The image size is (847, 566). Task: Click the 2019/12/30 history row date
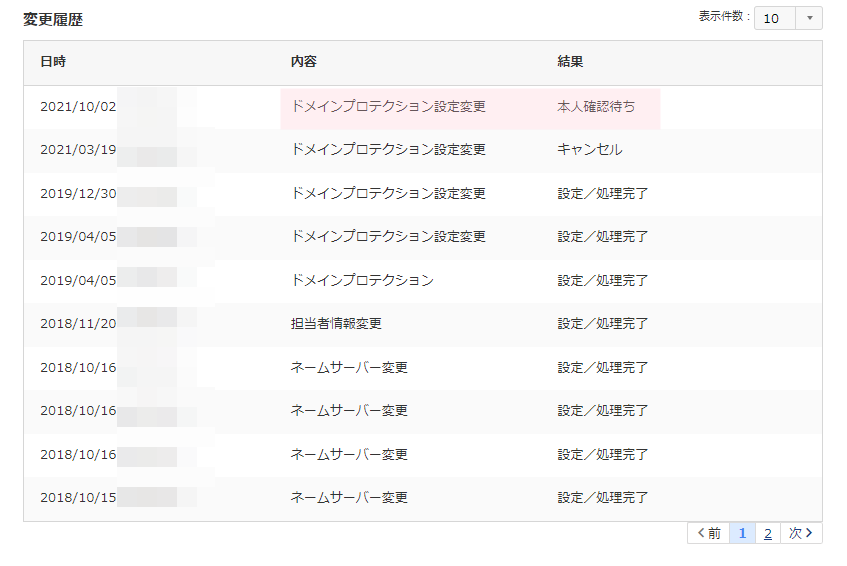point(78,193)
